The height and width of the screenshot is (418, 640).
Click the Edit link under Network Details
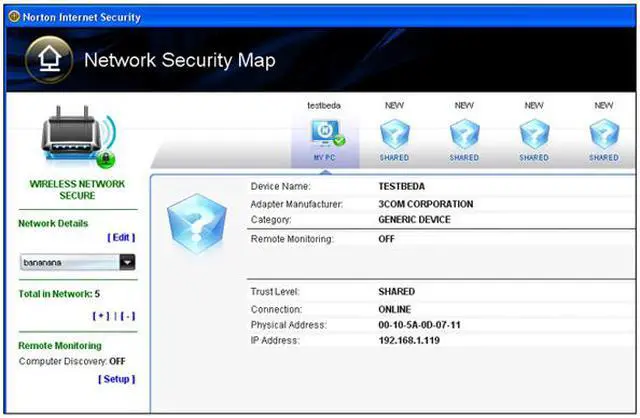120,237
